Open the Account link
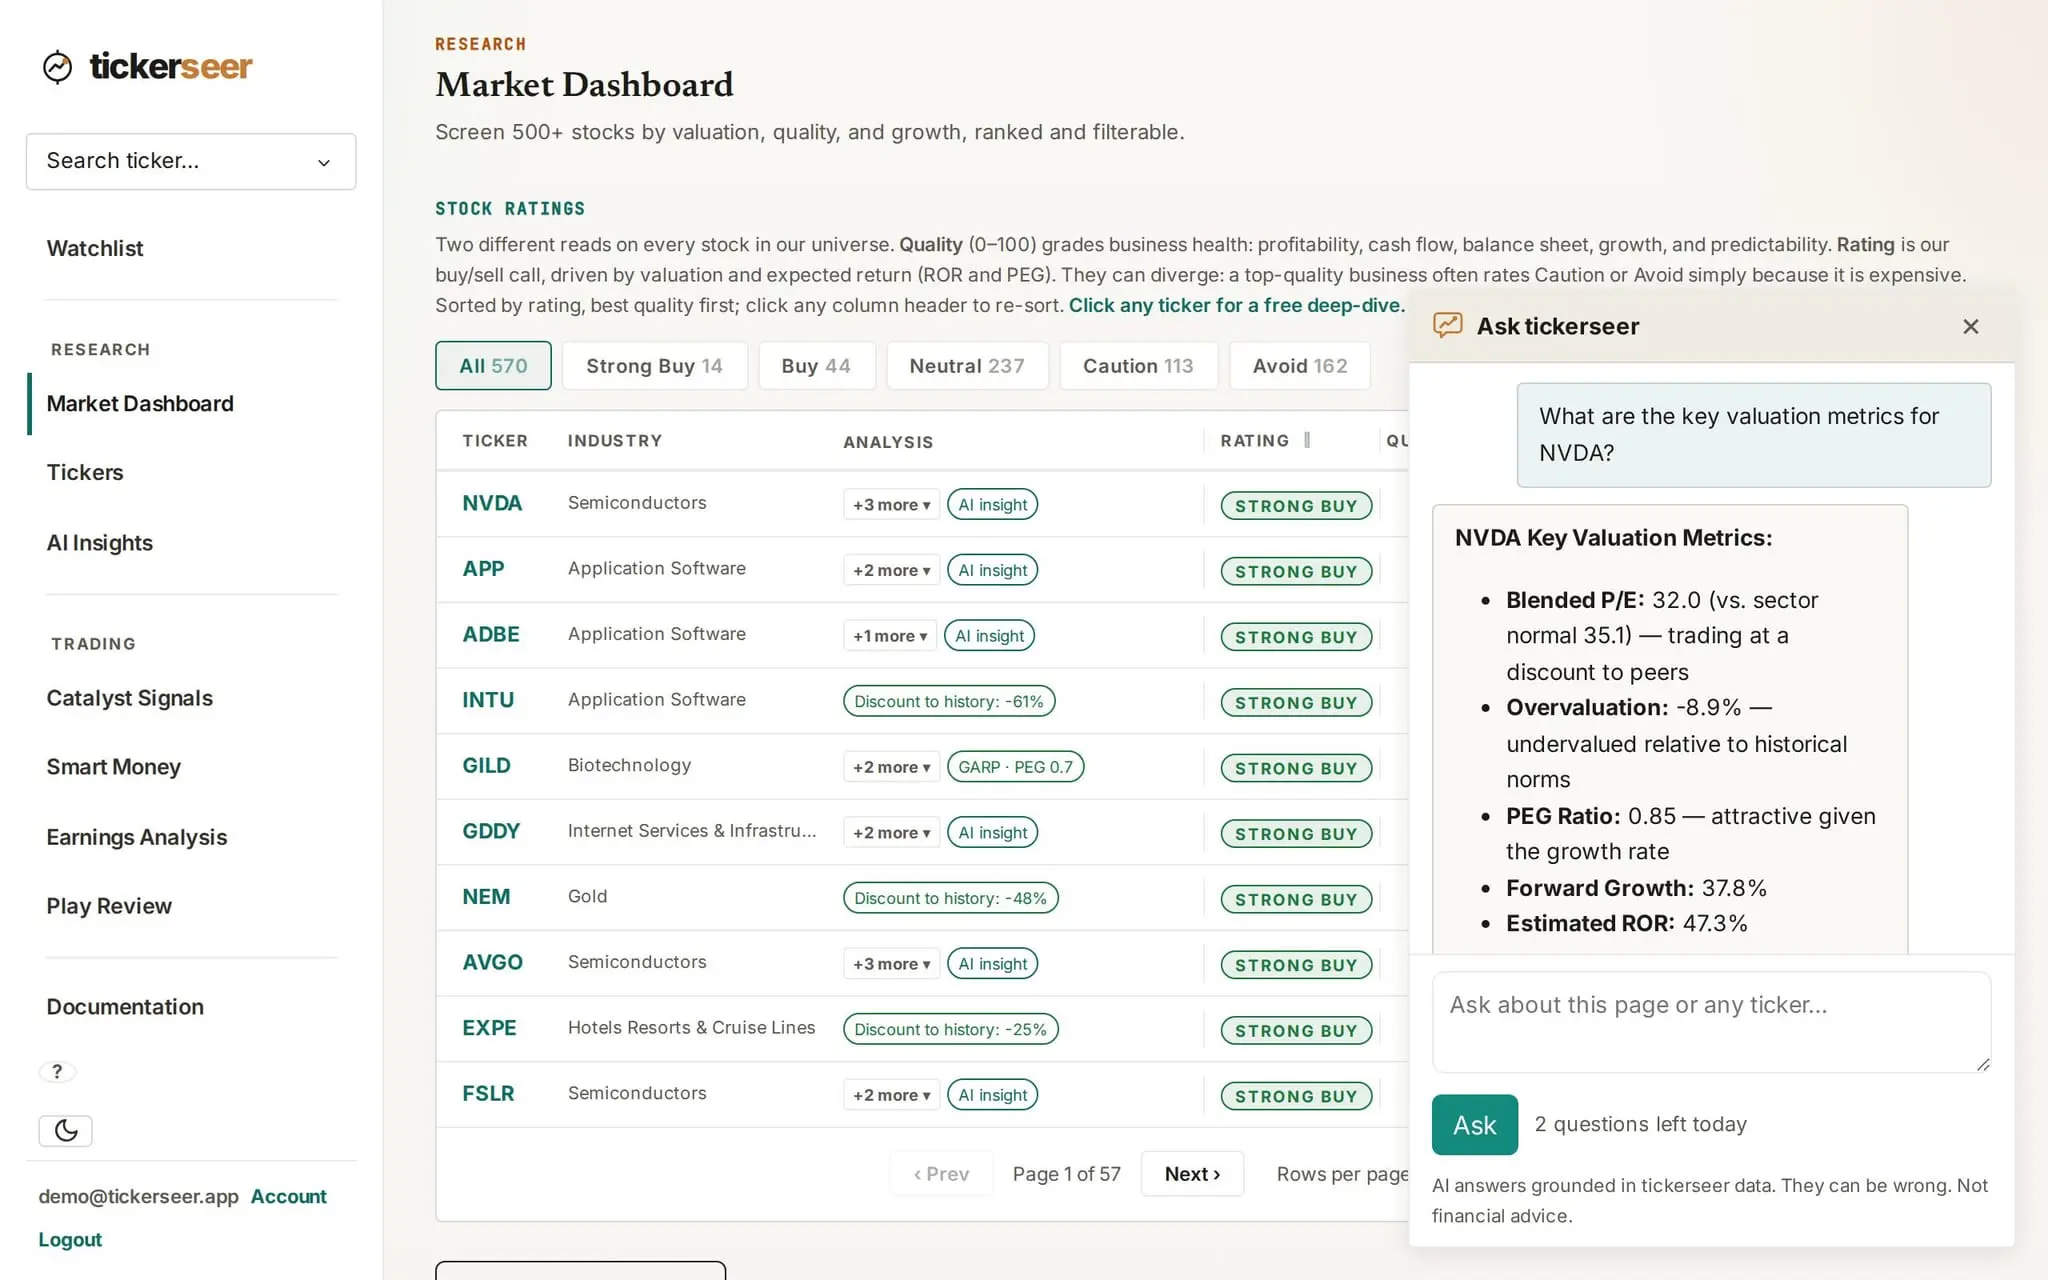 288,1197
